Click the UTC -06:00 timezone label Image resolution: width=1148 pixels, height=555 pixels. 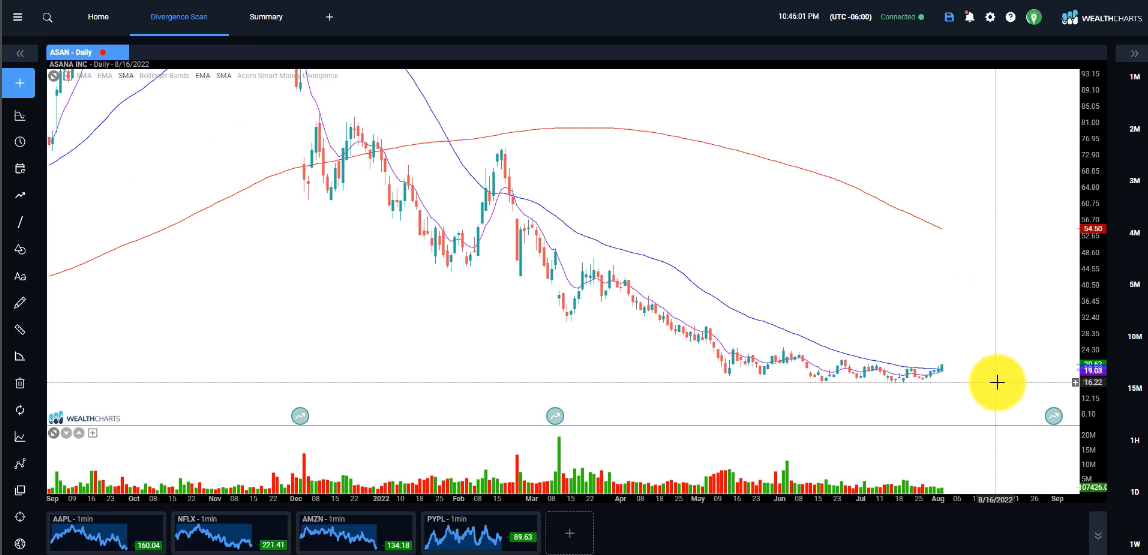pyautogui.click(x=851, y=17)
